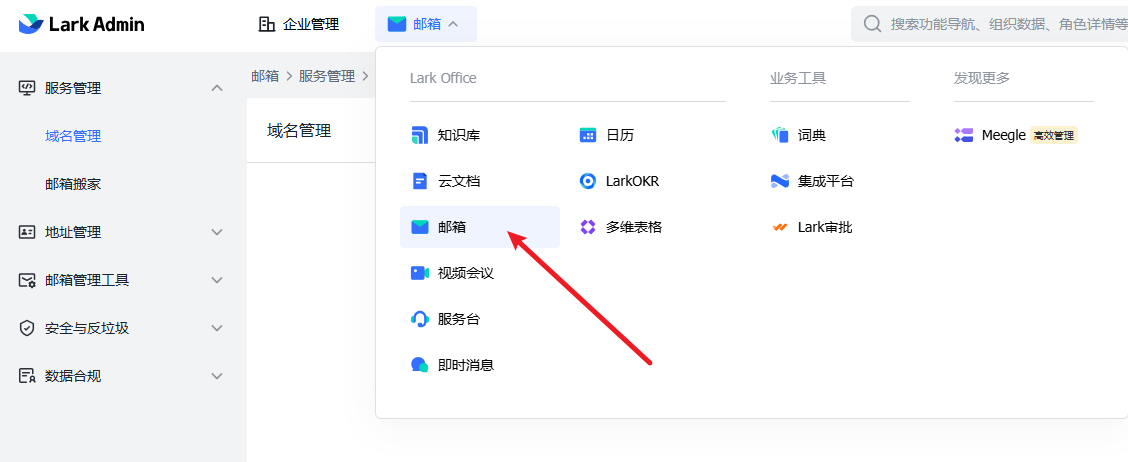This screenshot has height=462, width=1128.
Task: Open 邮箱搬家 in the sidebar
Action: [x=73, y=184]
